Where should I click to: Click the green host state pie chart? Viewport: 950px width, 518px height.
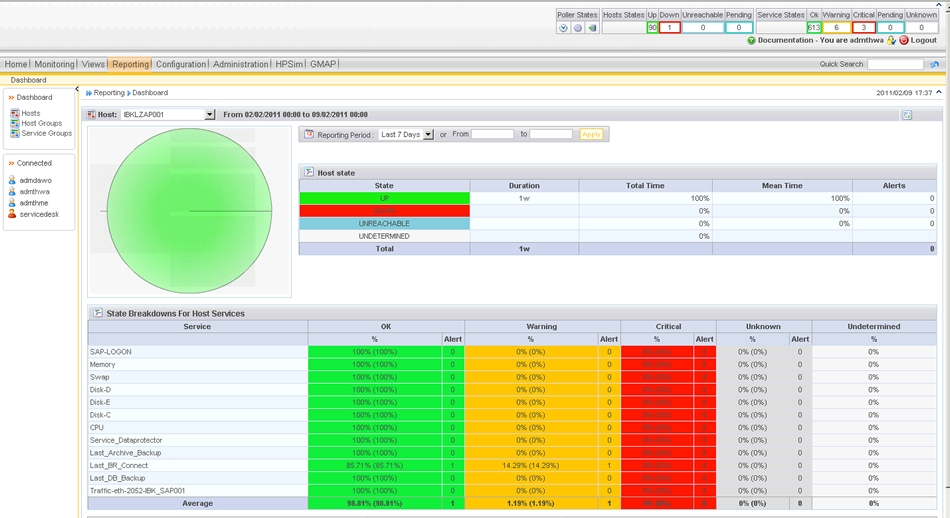tap(189, 211)
